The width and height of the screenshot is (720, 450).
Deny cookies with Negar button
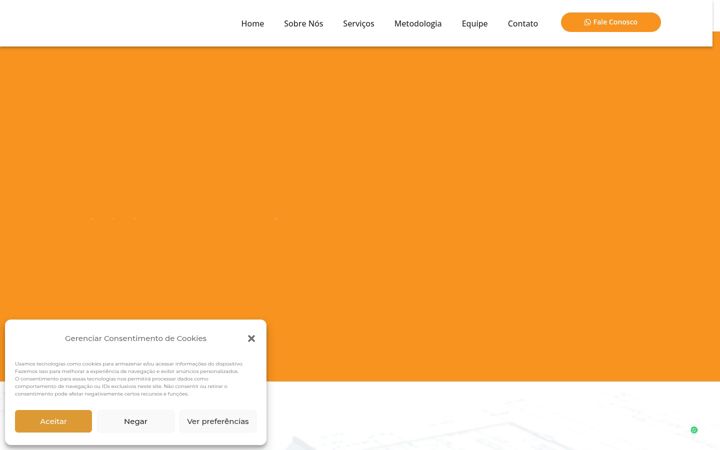tap(135, 421)
